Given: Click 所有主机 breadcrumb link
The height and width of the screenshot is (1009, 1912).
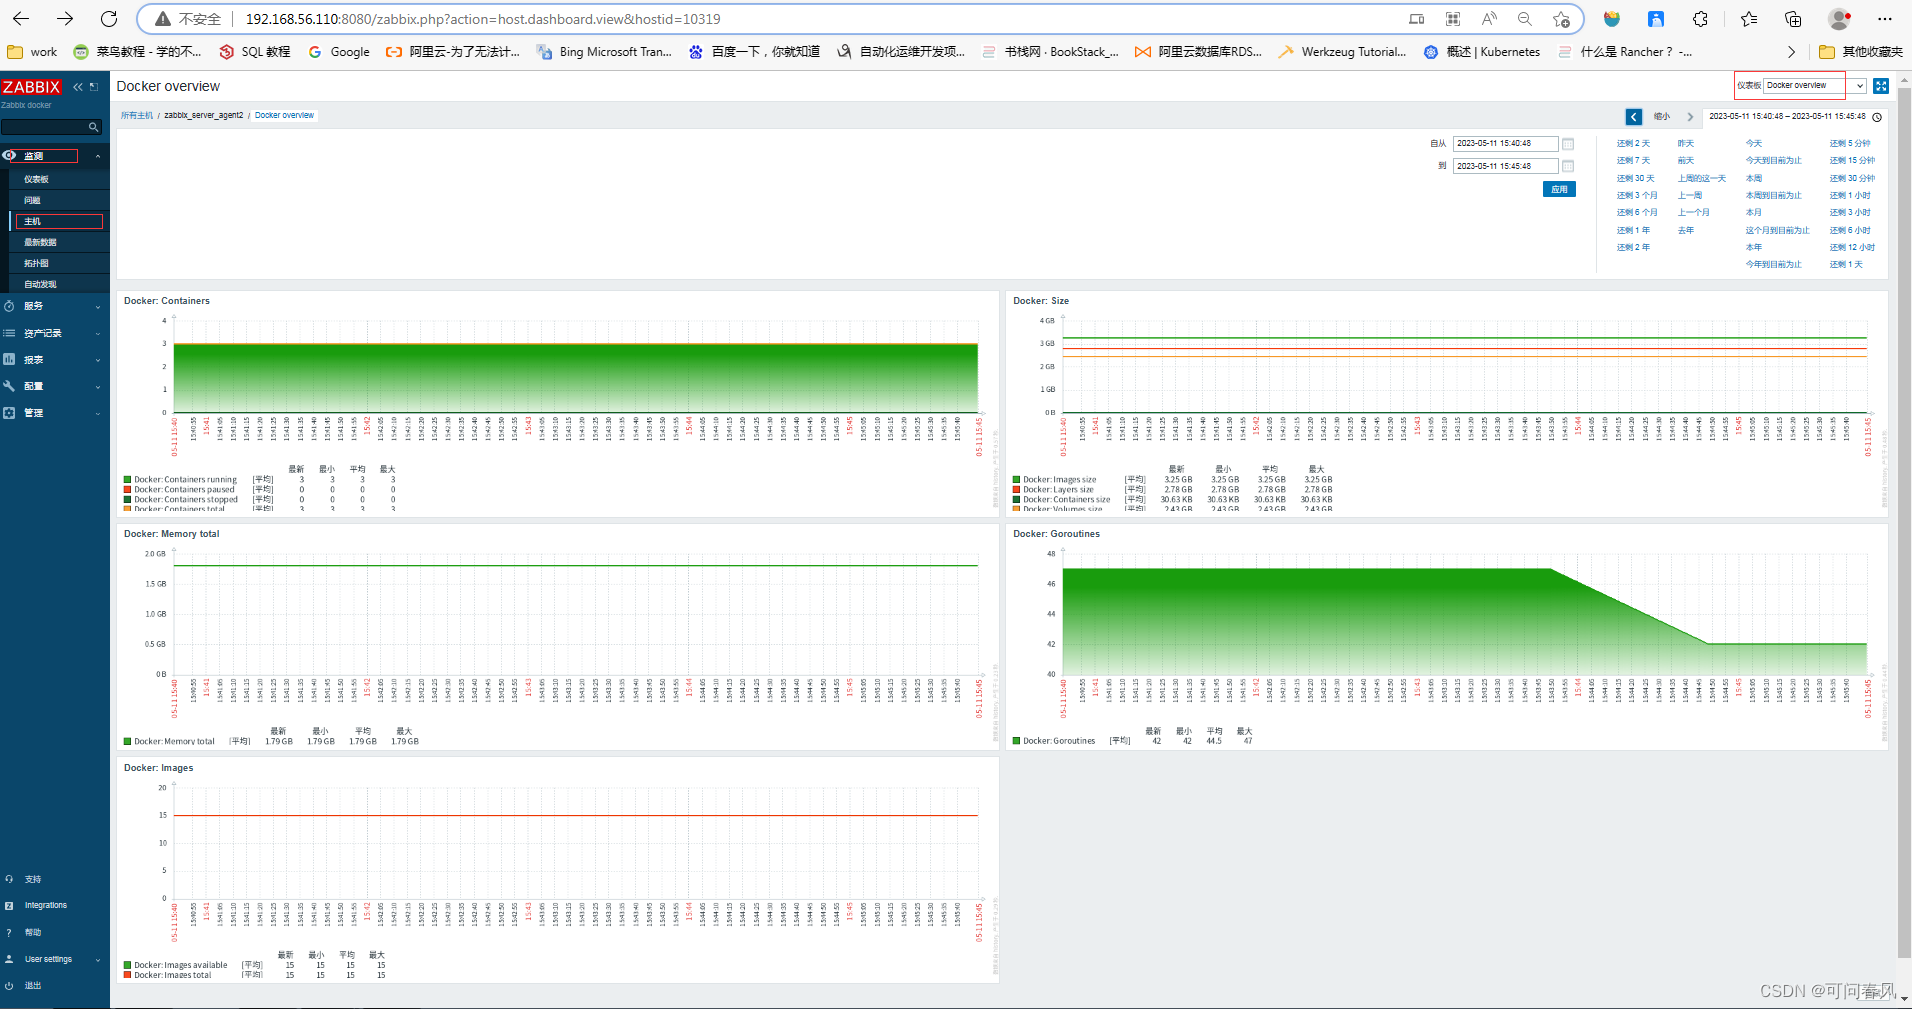Looking at the screenshot, I should pyautogui.click(x=137, y=115).
